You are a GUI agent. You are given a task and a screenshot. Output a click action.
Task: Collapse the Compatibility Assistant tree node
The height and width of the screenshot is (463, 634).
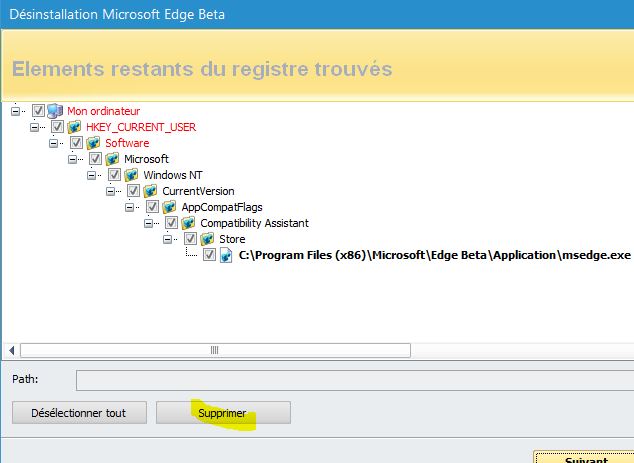(148, 223)
